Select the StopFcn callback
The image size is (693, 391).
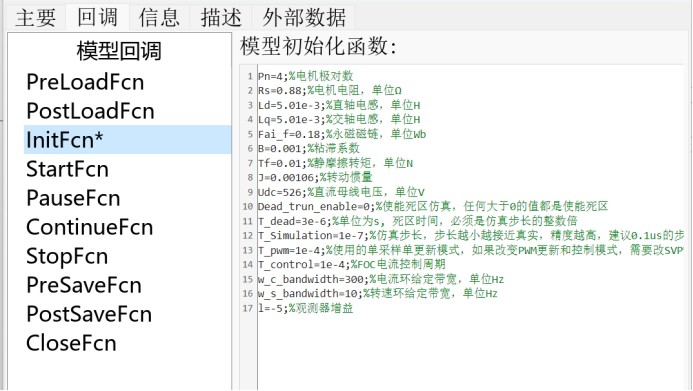tap(67, 256)
